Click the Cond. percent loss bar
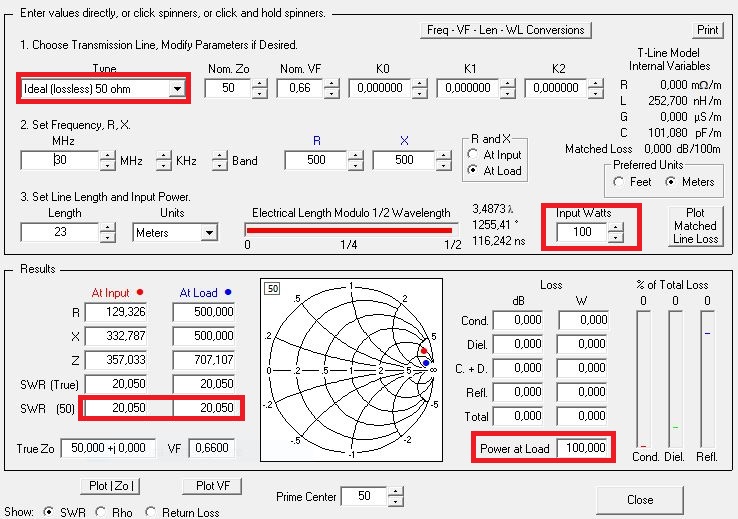738x519 pixels. point(643,379)
